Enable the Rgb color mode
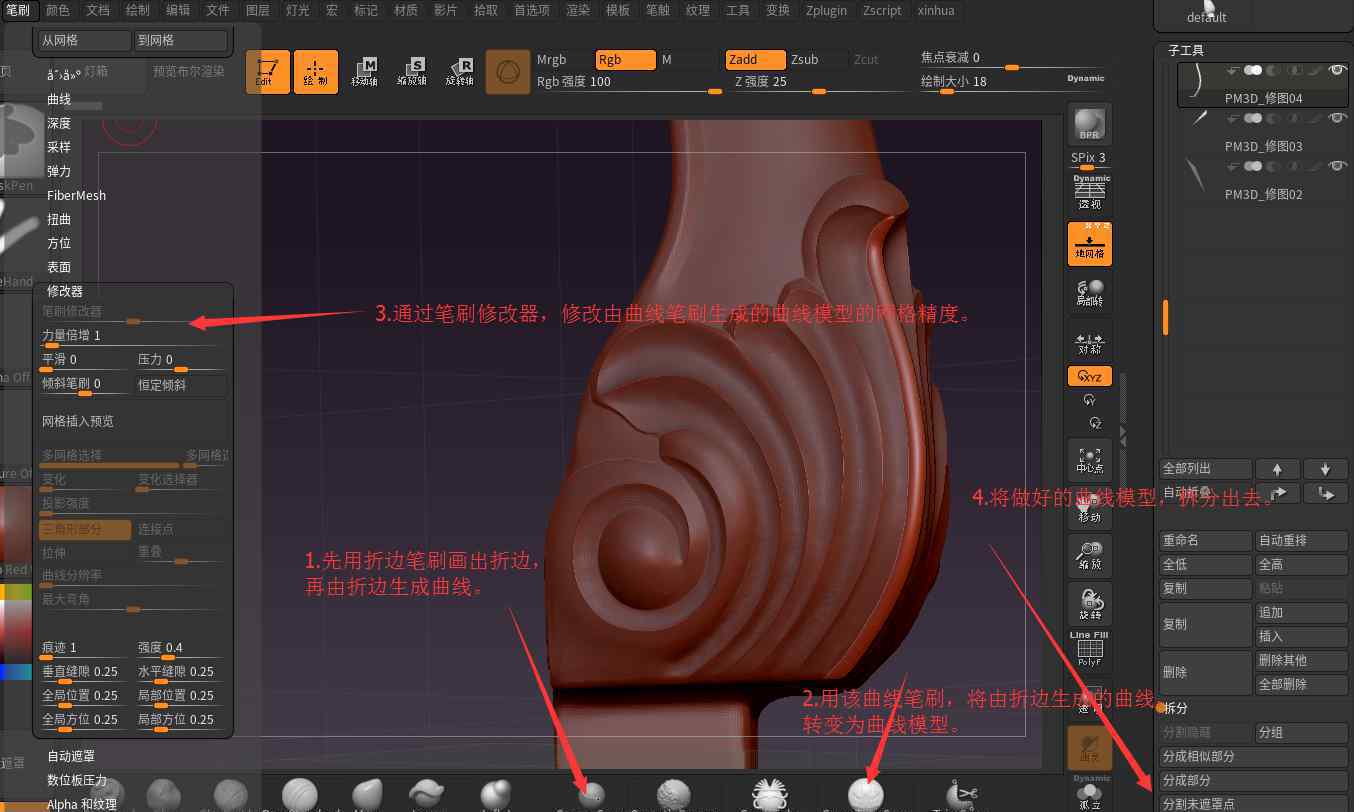 (625, 60)
